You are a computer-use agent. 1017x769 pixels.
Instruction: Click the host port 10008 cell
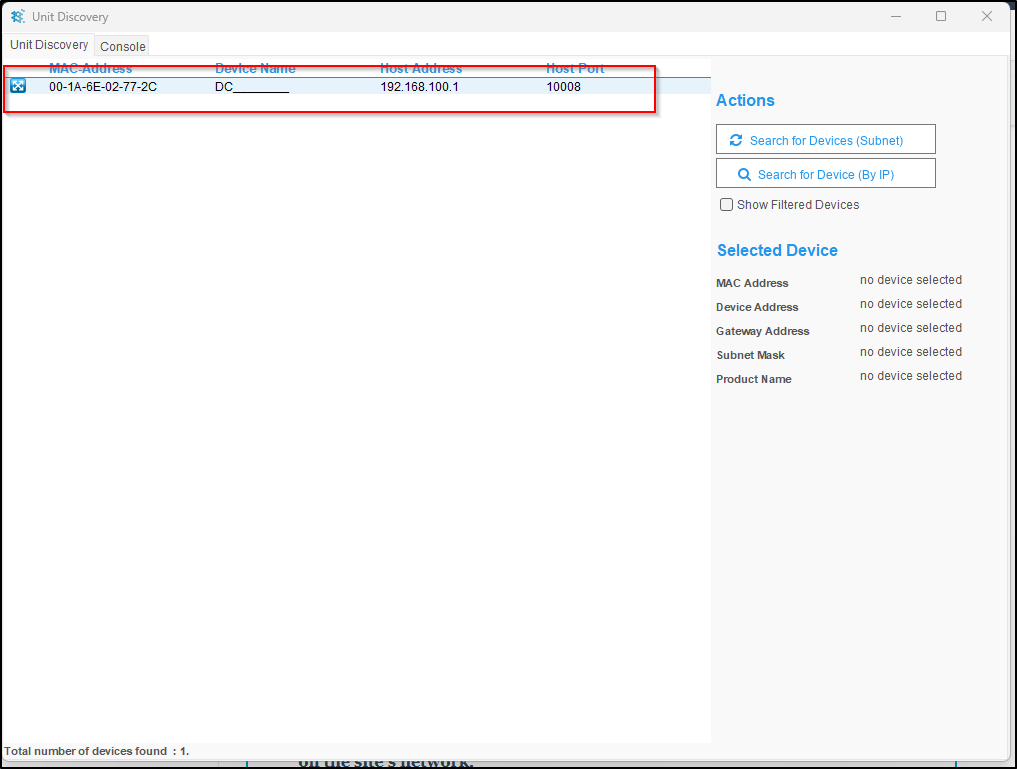click(563, 87)
